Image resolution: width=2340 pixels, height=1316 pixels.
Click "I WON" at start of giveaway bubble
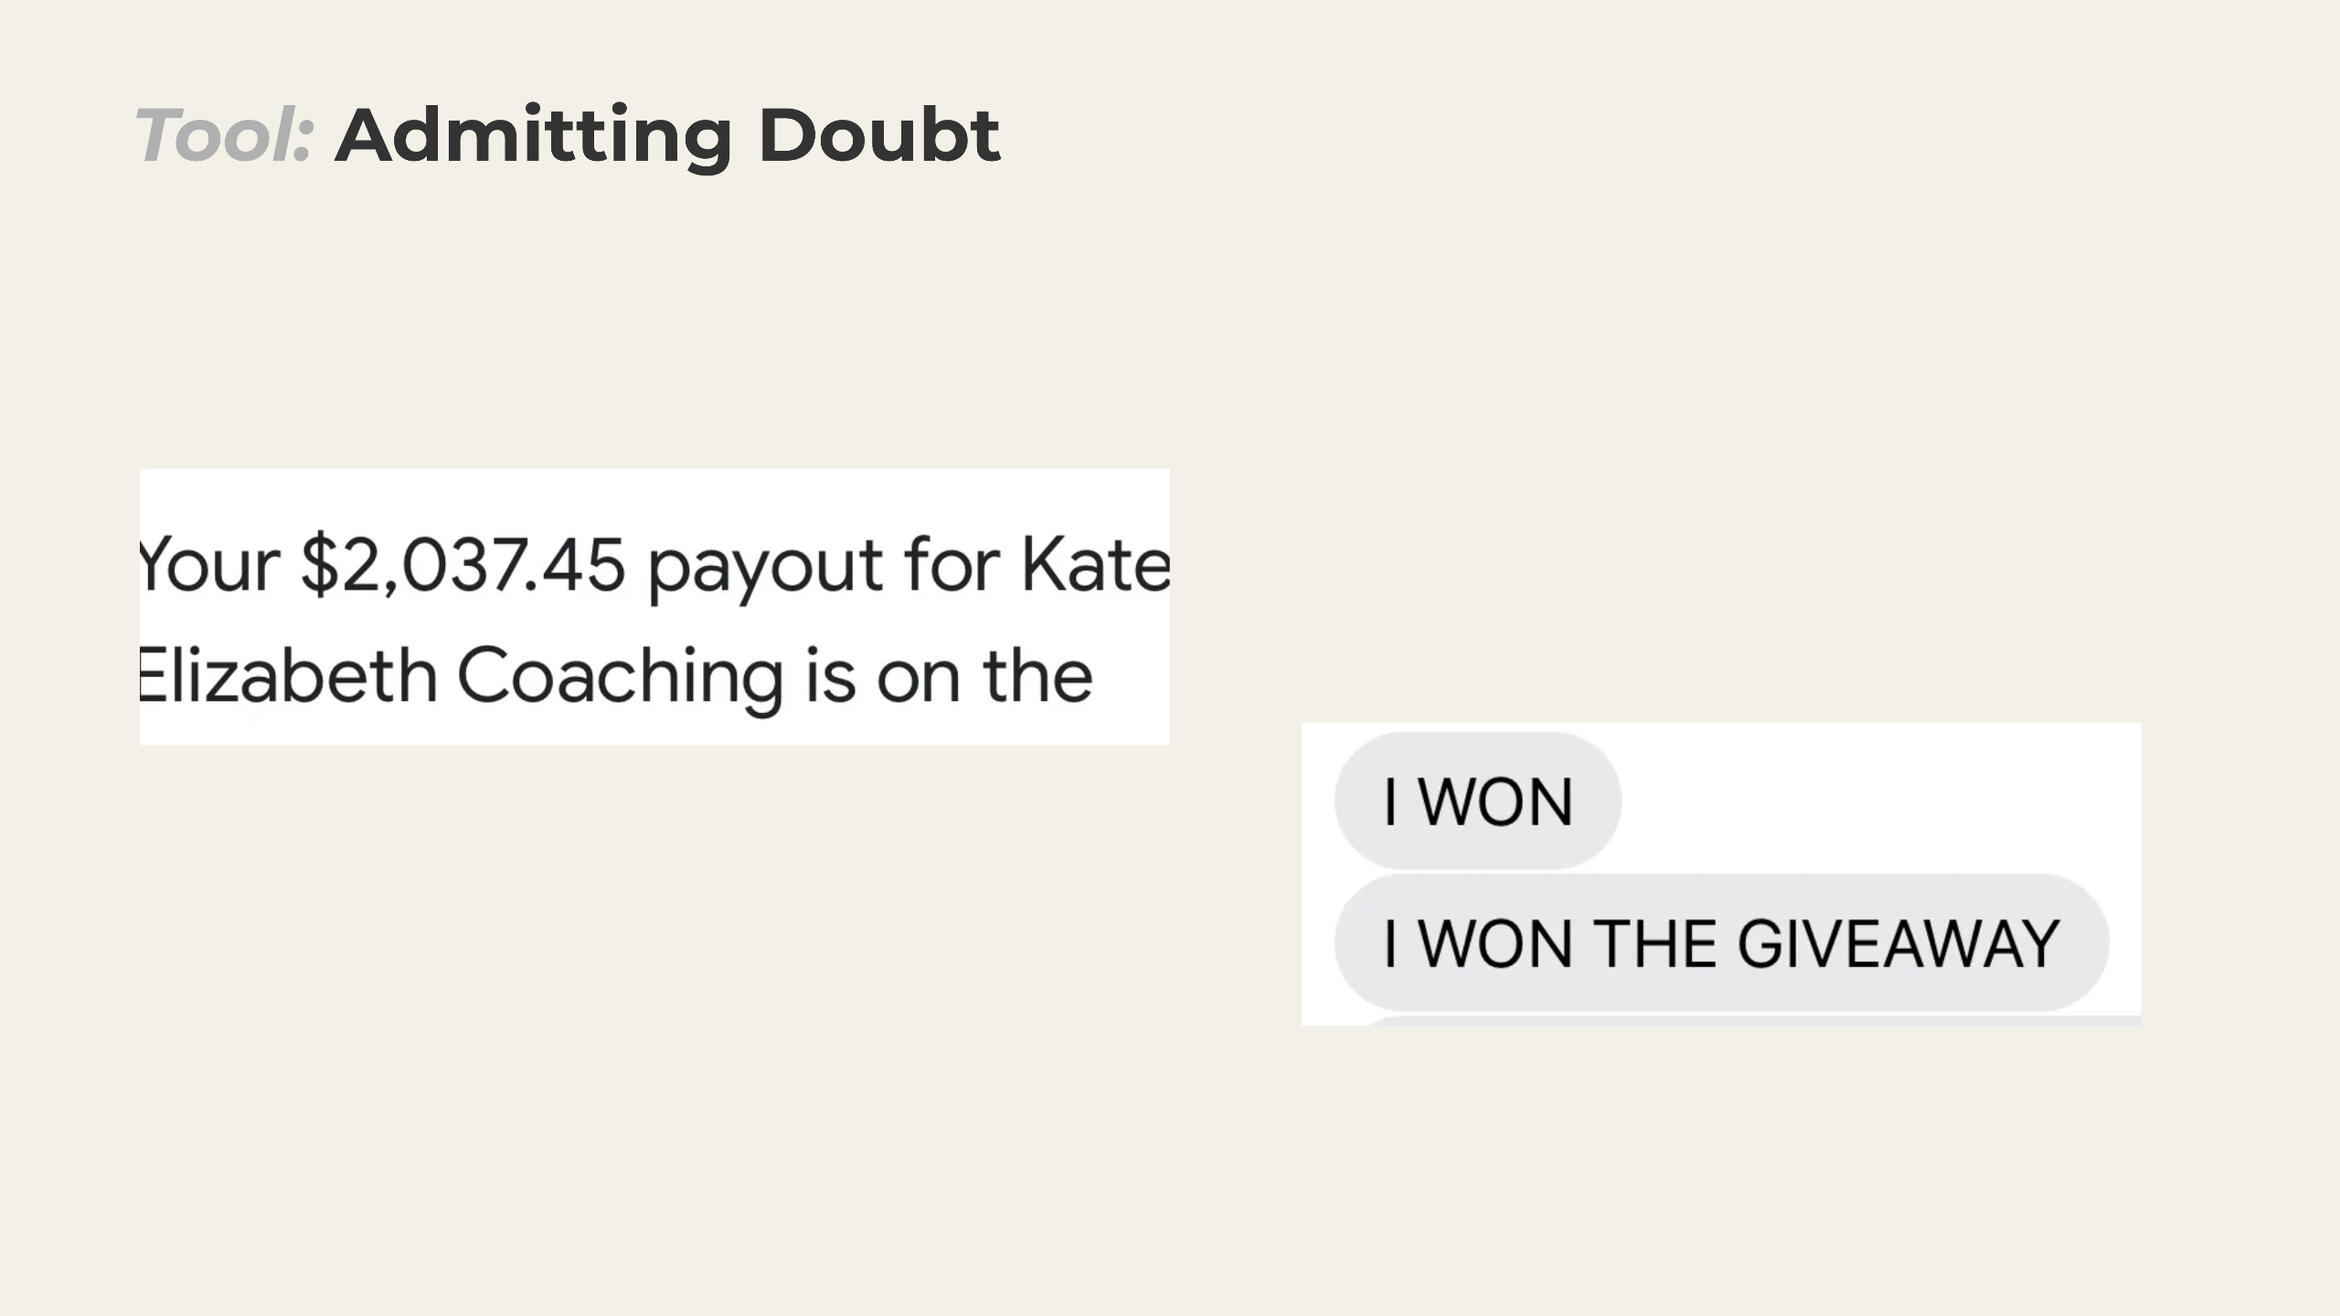pos(1477,943)
